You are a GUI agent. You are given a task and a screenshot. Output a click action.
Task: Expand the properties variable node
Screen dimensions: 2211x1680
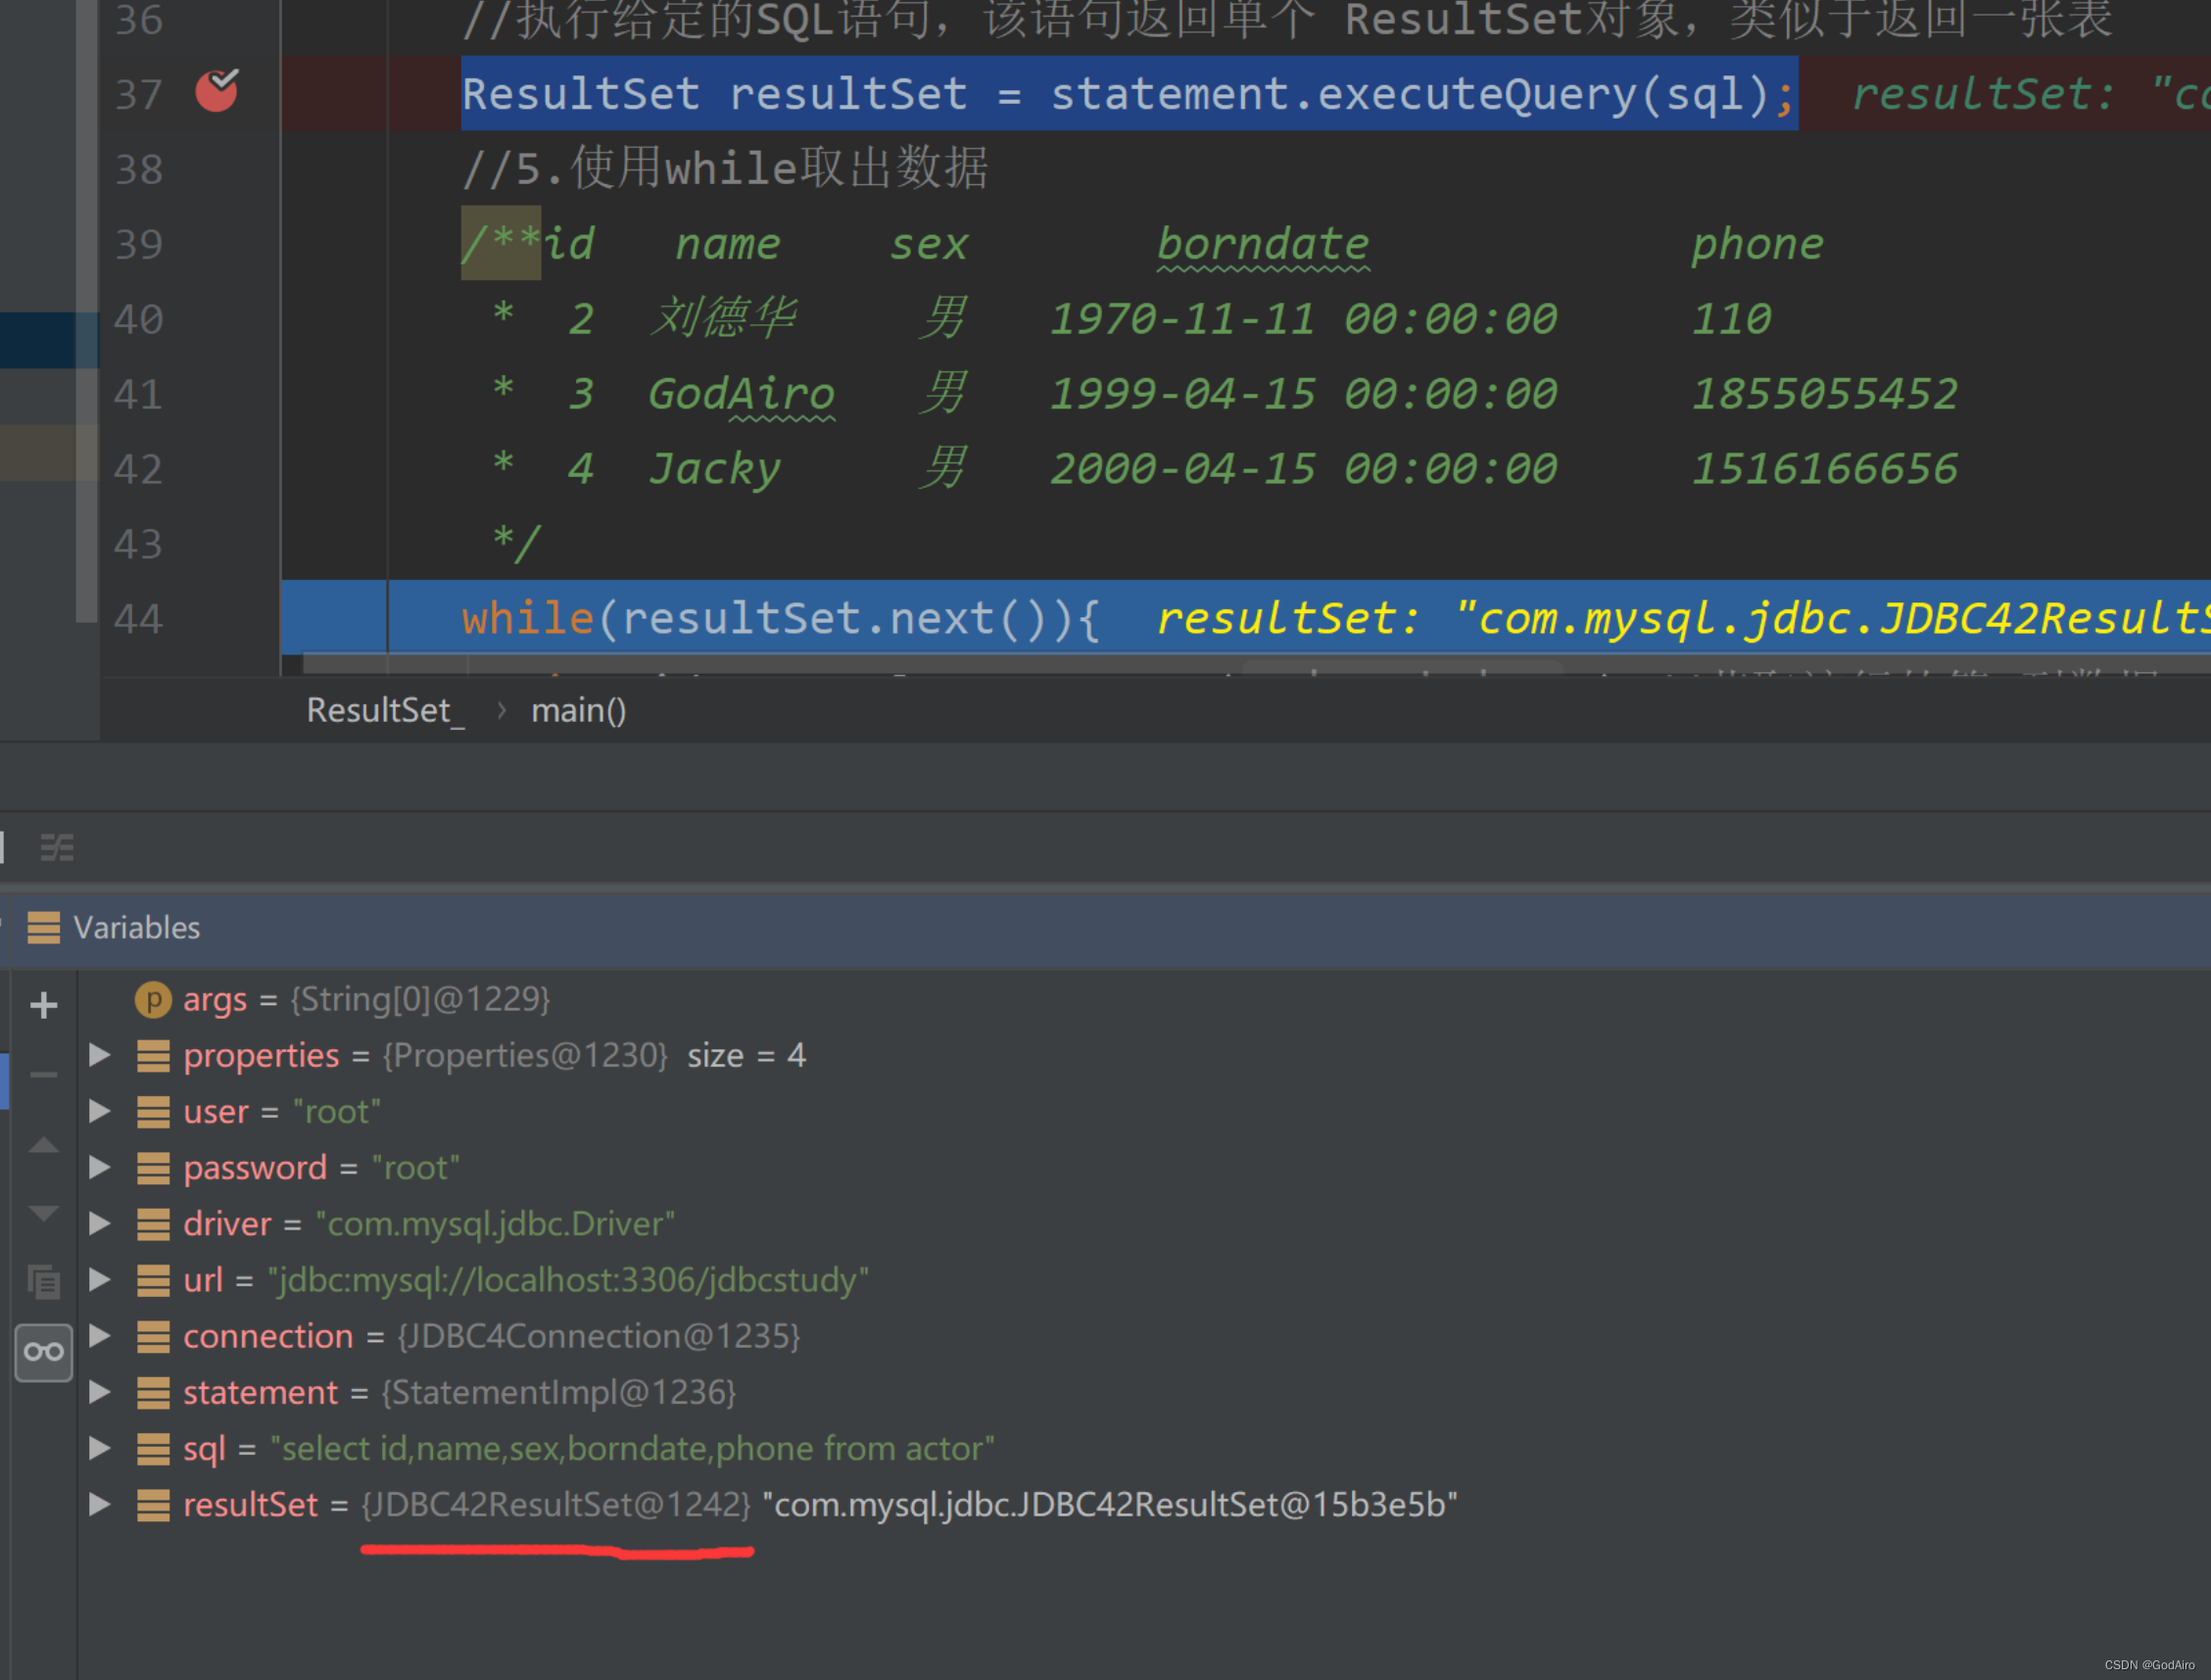coord(99,1054)
